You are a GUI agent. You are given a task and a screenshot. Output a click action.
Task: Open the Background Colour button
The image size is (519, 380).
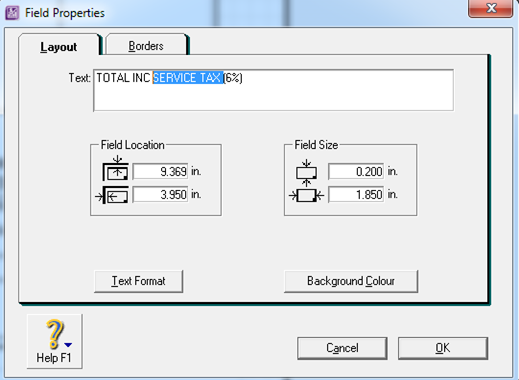[351, 281]
